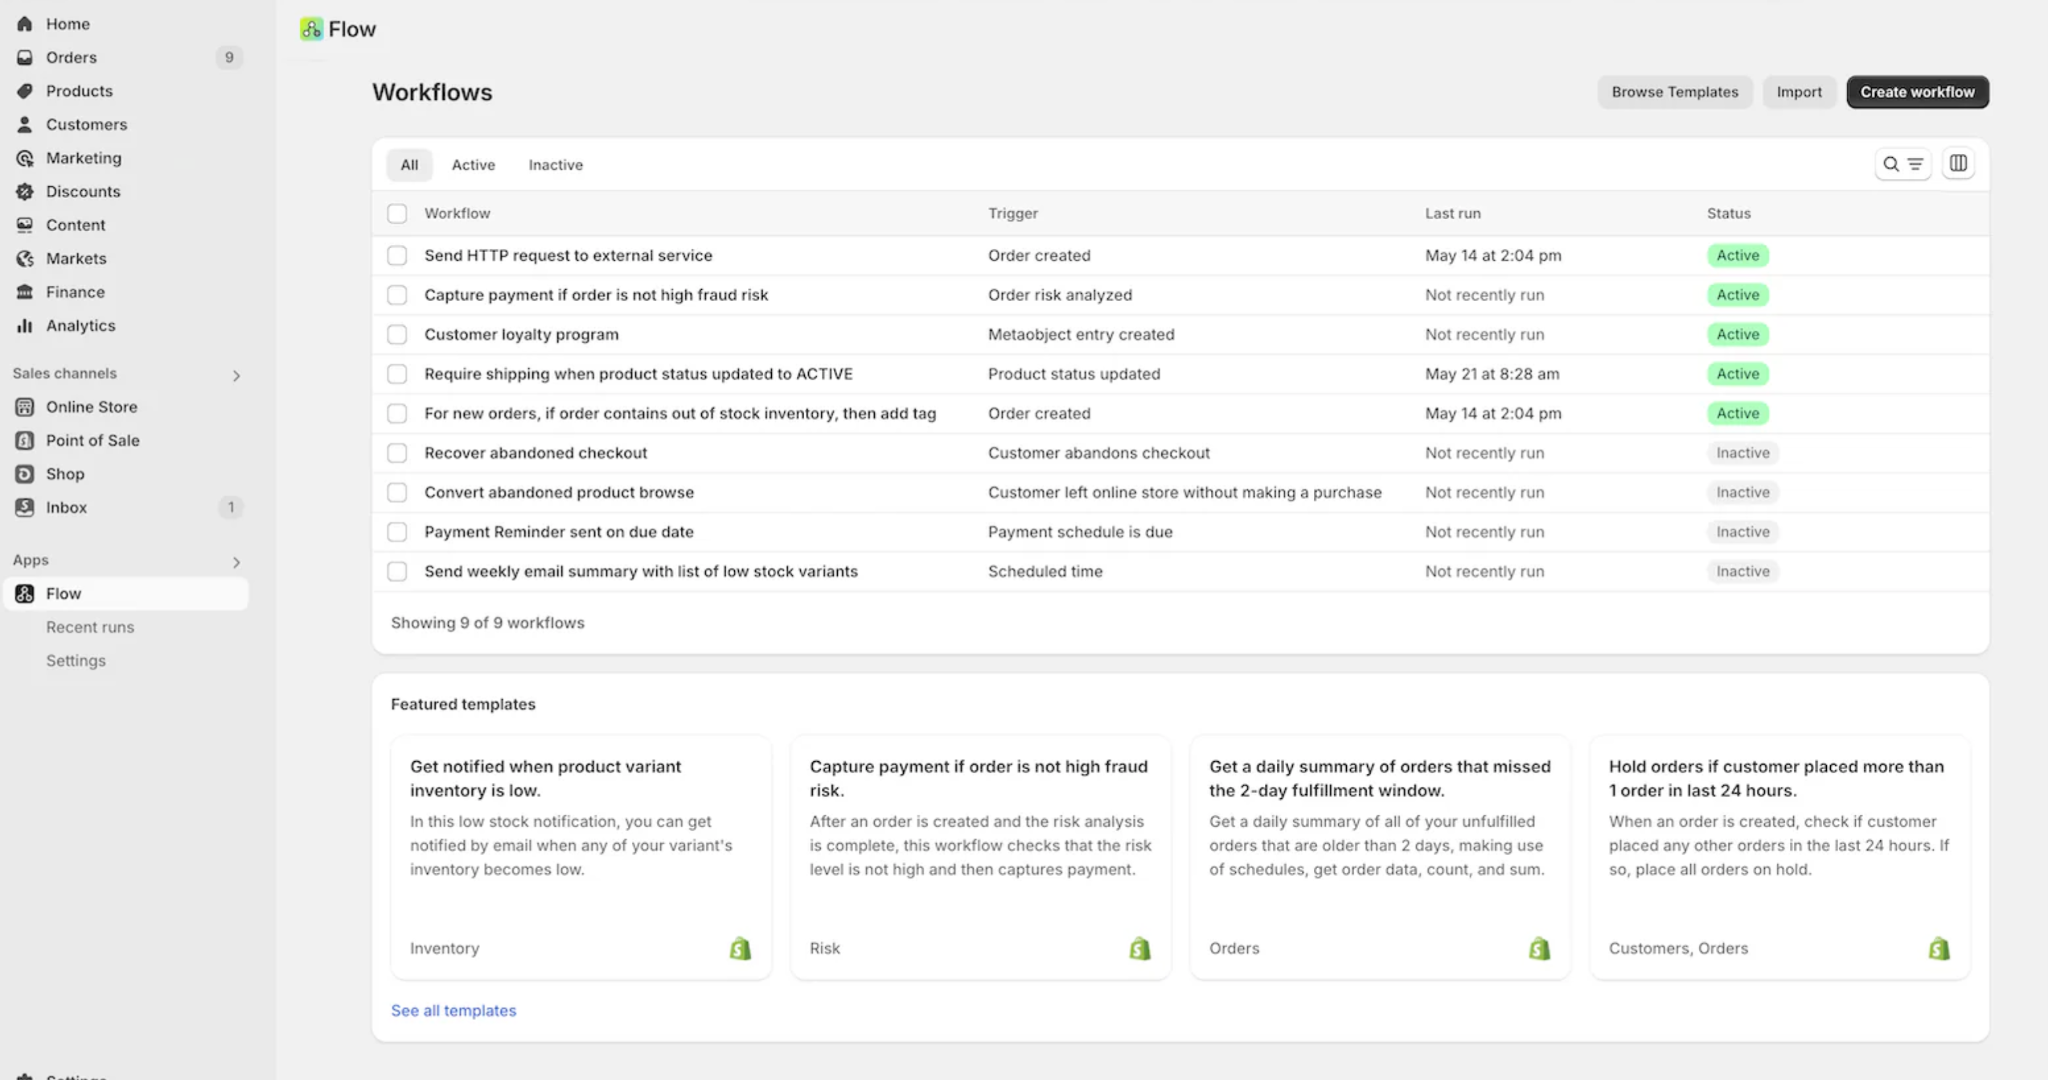The height and width of the screenshot is (1080, 2048).
Task: Select the Recover abandoned checkout checkbox
Action: [397, 453]
